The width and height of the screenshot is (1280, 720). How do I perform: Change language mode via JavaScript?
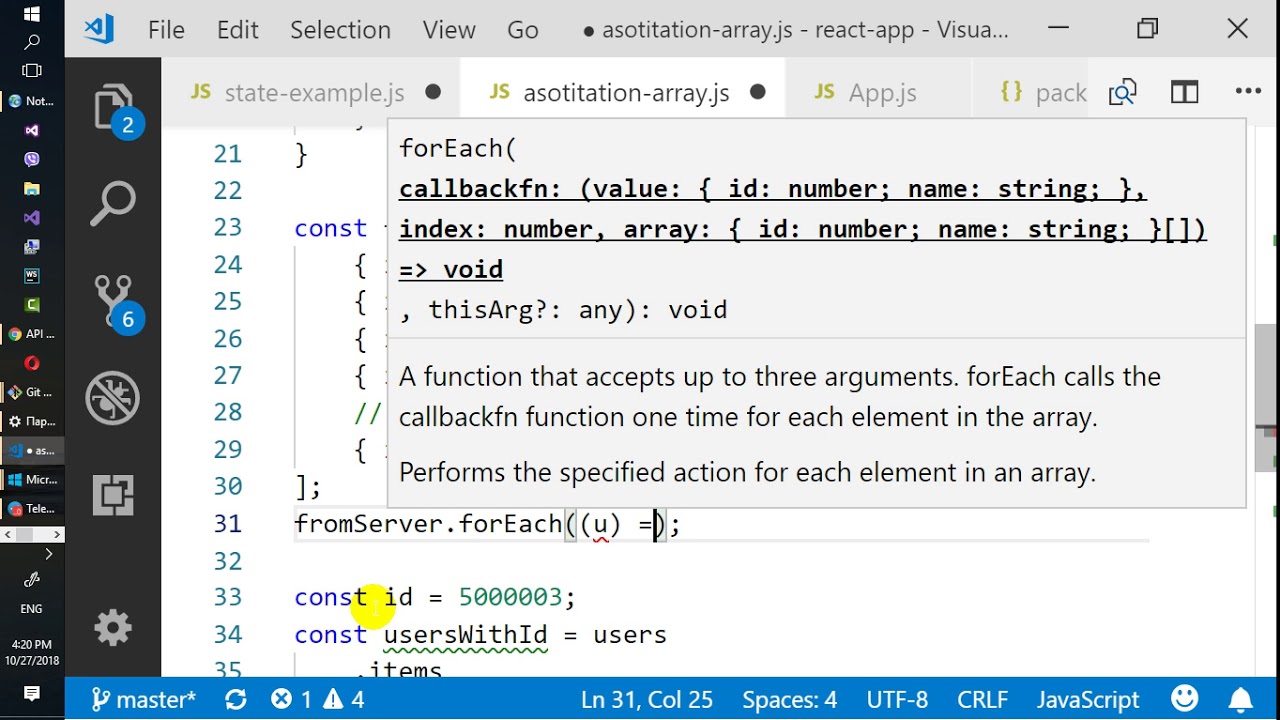click(x=1088, y=699)
